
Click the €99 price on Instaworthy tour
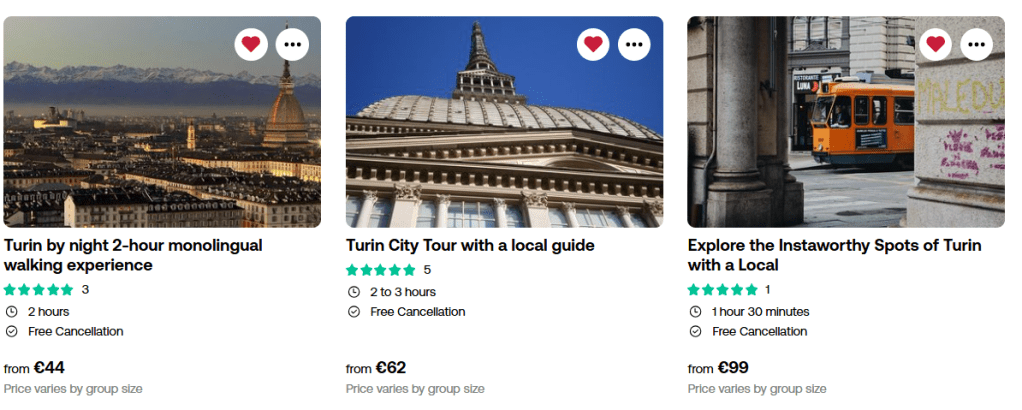coord(733,367)
